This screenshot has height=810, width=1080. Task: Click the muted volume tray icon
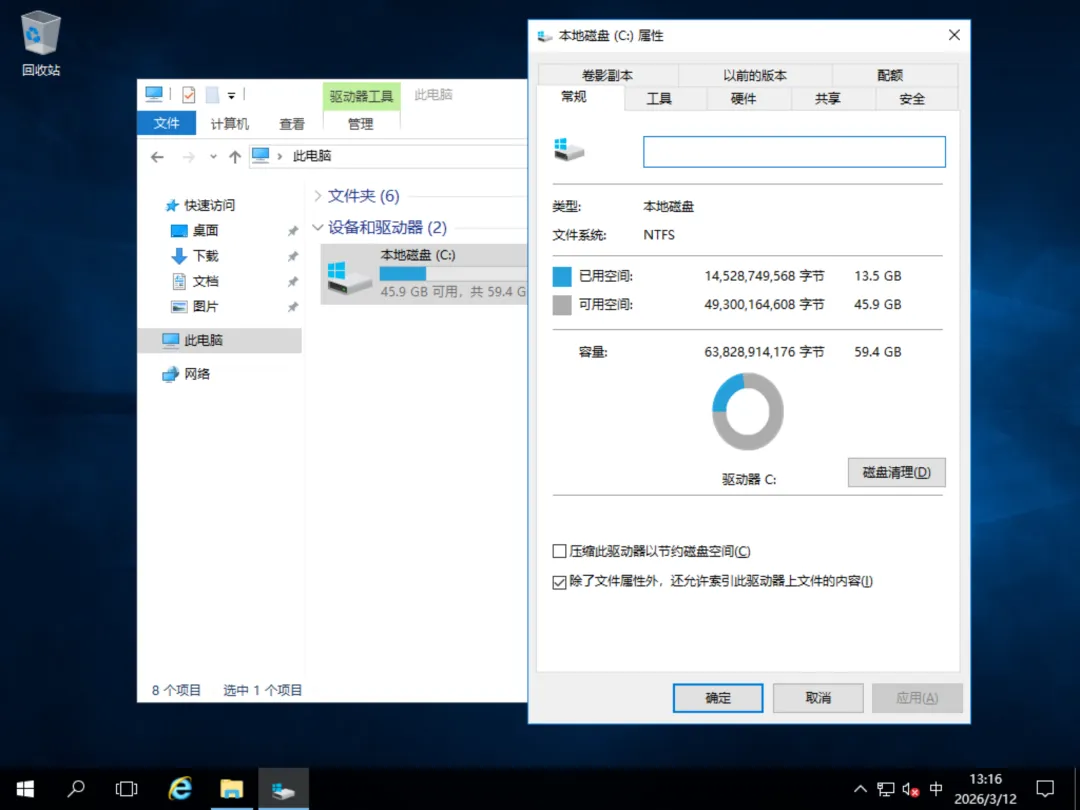[x=911, y=789]
